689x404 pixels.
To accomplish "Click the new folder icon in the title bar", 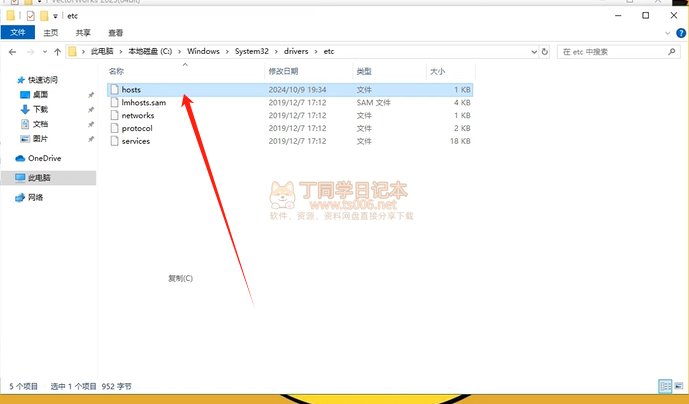I will pos(44,16).
